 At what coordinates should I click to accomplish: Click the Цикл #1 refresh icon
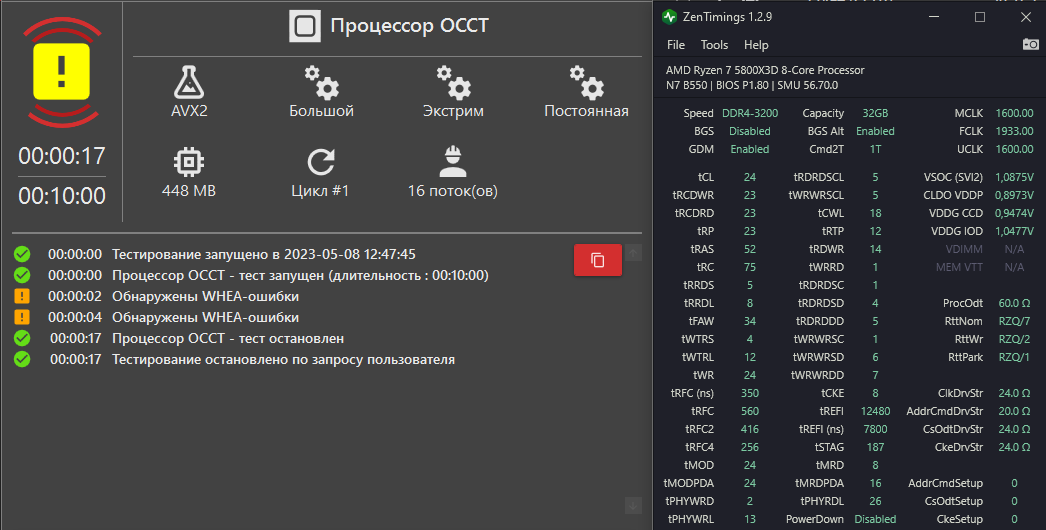[x=320, y=162]
